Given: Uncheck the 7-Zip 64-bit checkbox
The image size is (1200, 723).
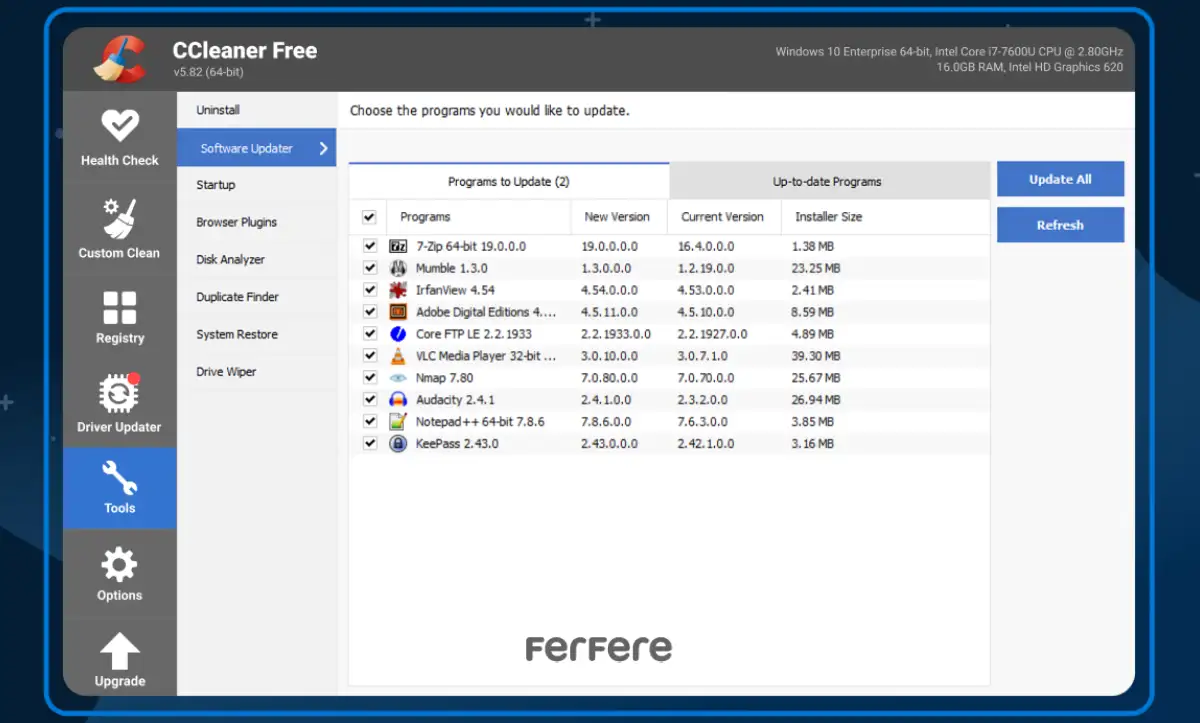Looking at the screenshot, I should point(370,246).
